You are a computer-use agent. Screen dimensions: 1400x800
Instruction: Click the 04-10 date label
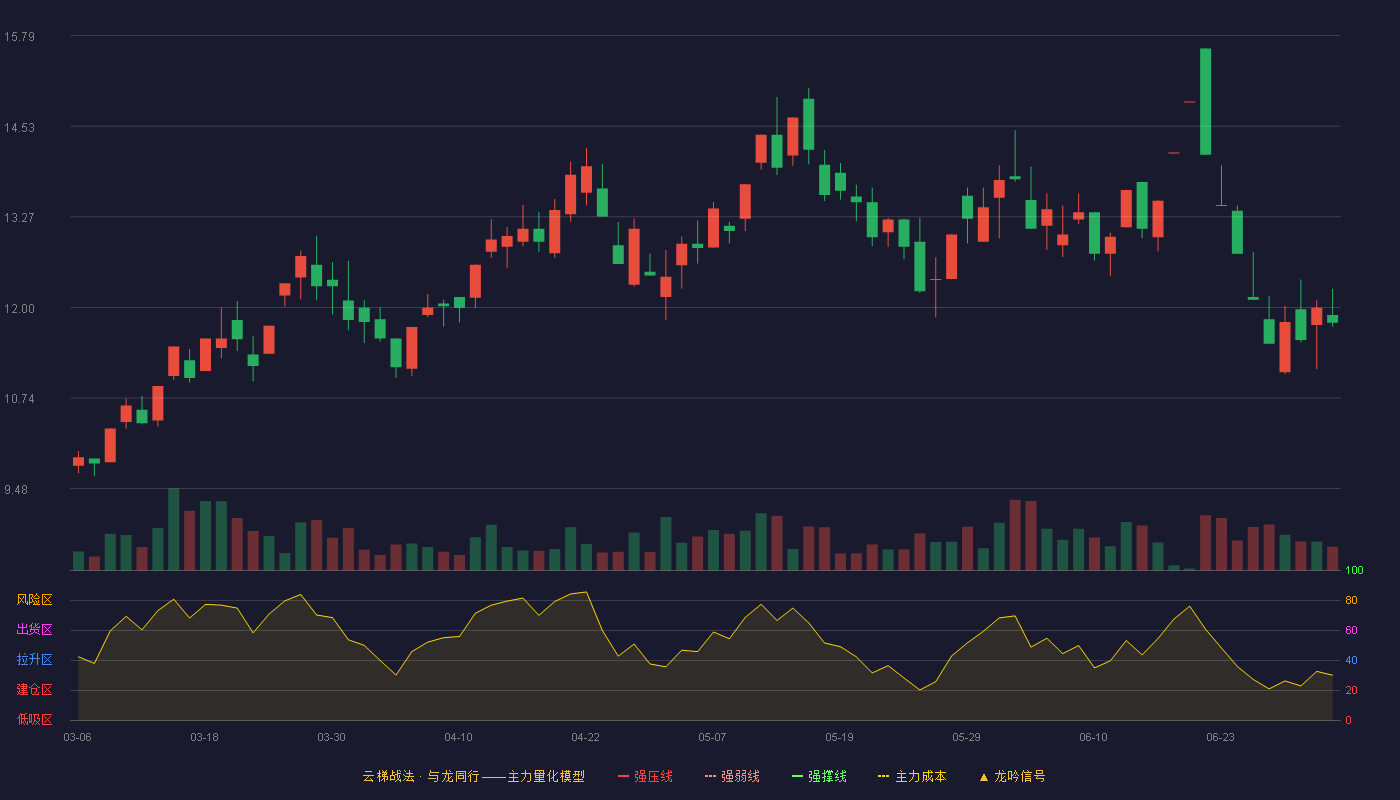458,737
